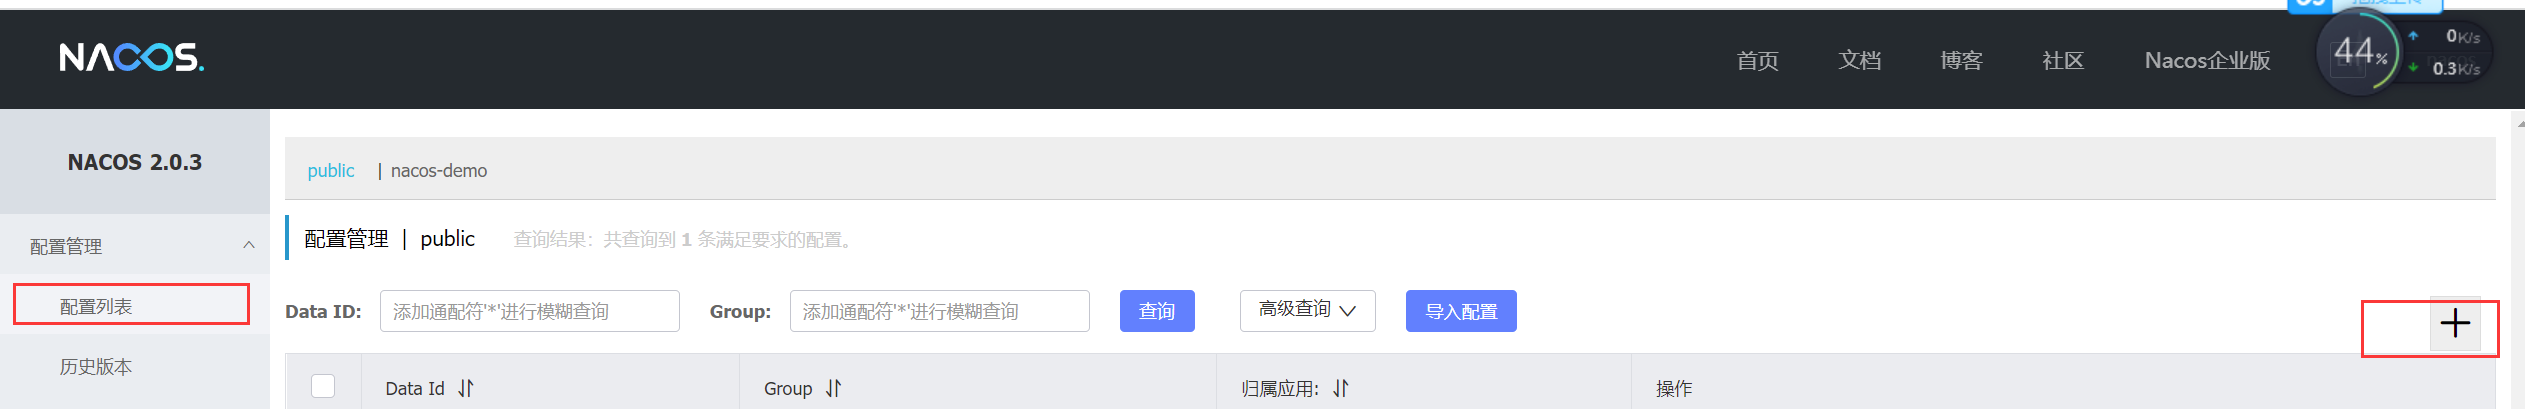Click the 44% speed monitor widget
Screen dimensions: 2525x409
2404,53
